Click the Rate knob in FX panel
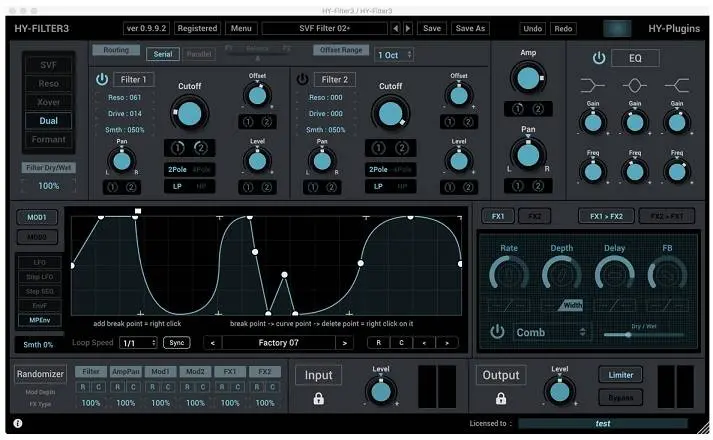Image resolution: width=713 pixels, height=440 pixels. coord(508,275)
